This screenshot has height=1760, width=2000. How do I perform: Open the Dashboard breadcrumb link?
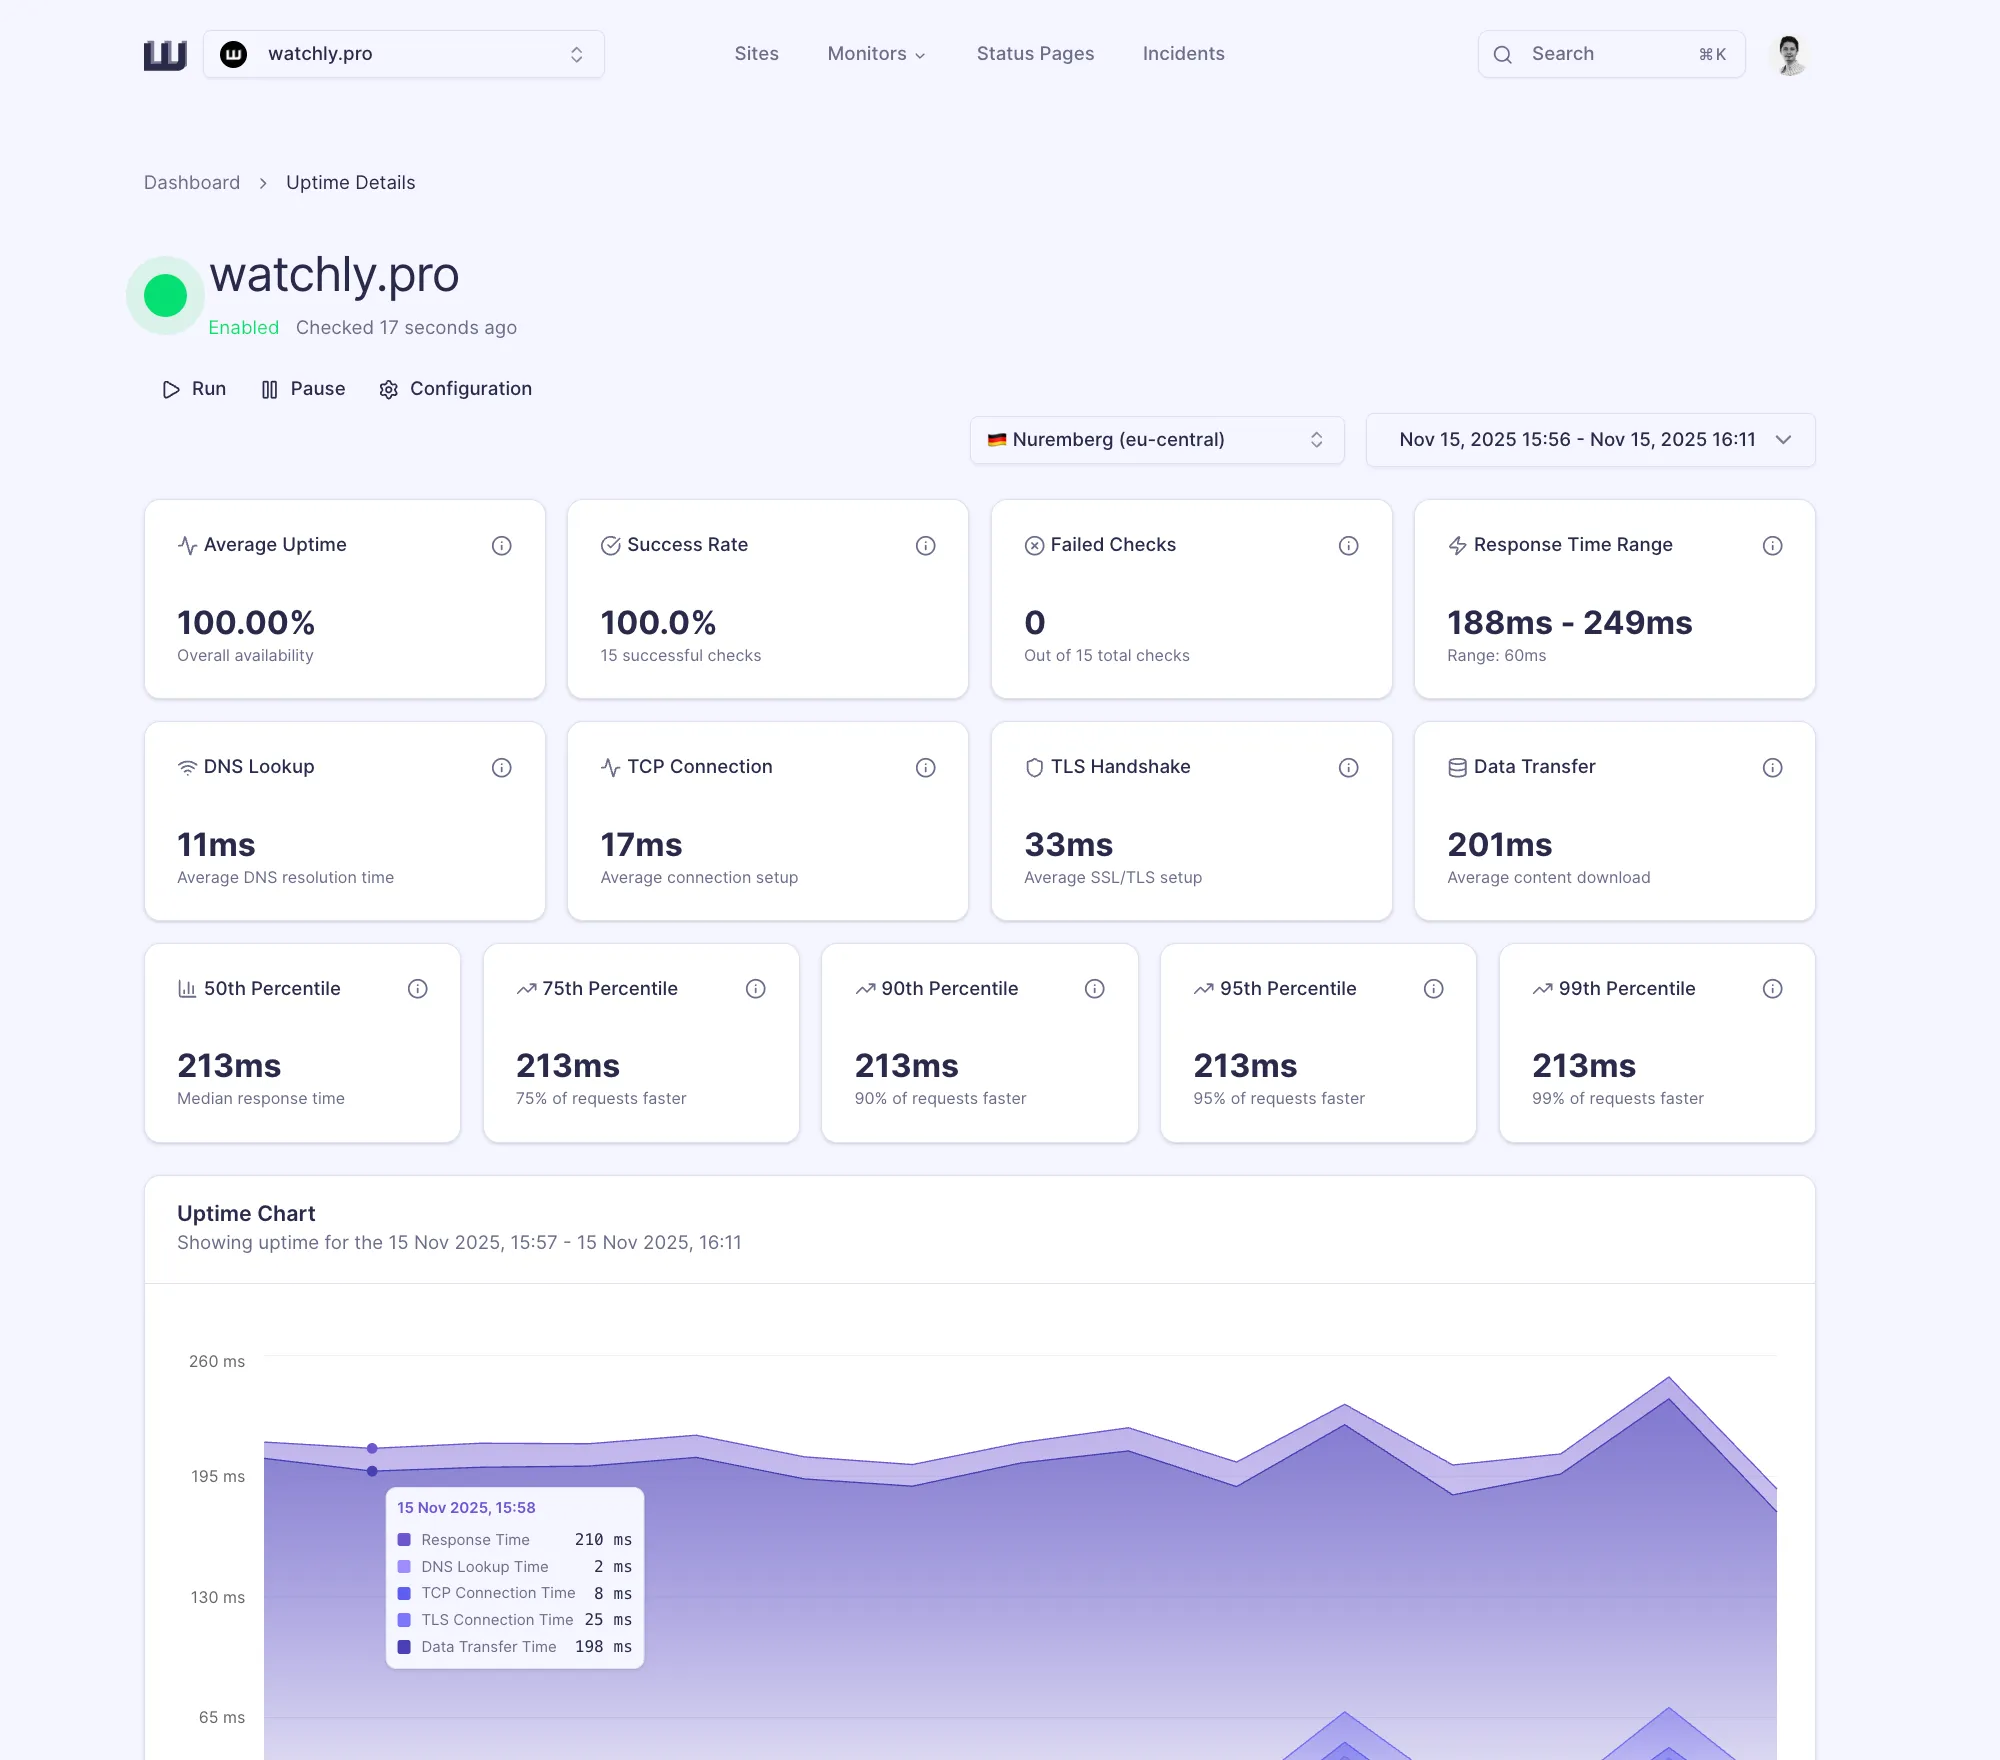click(x=192, y=183)
